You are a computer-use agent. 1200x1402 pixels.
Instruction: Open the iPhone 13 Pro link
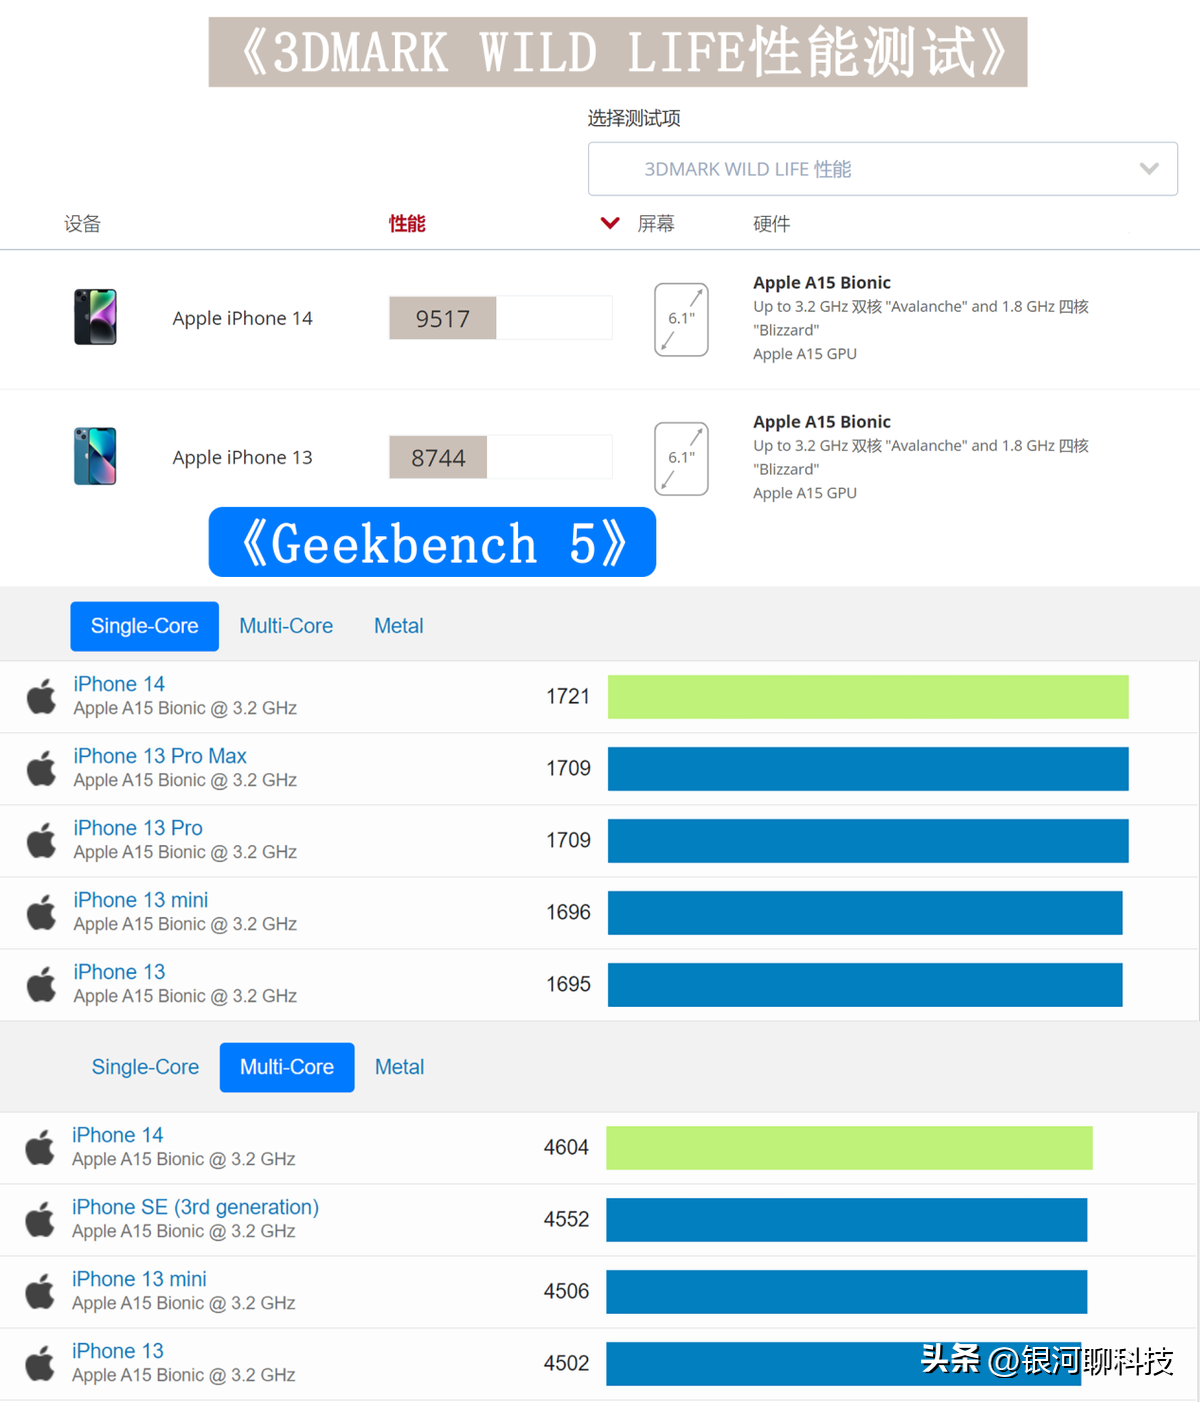[x=138, y=828]
